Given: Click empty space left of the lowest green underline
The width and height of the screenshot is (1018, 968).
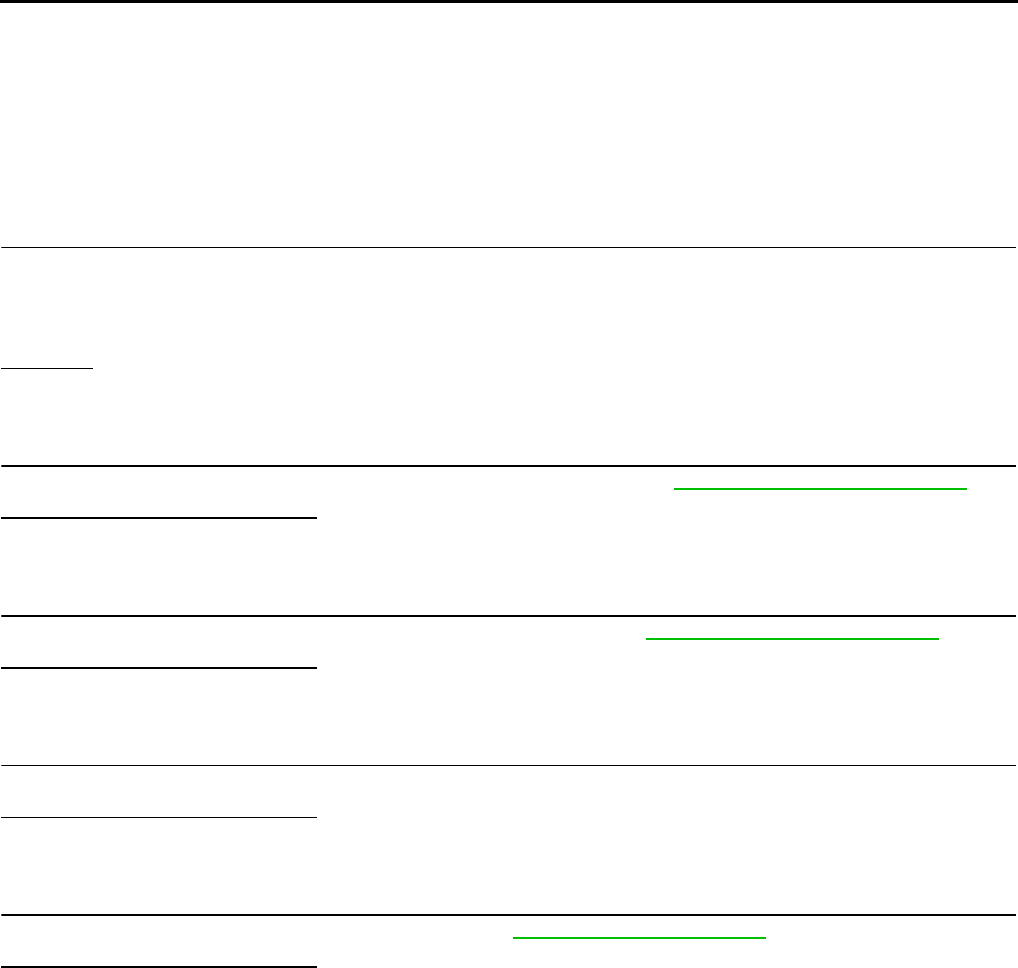Looking at the screenshot, I should (256, 937).
